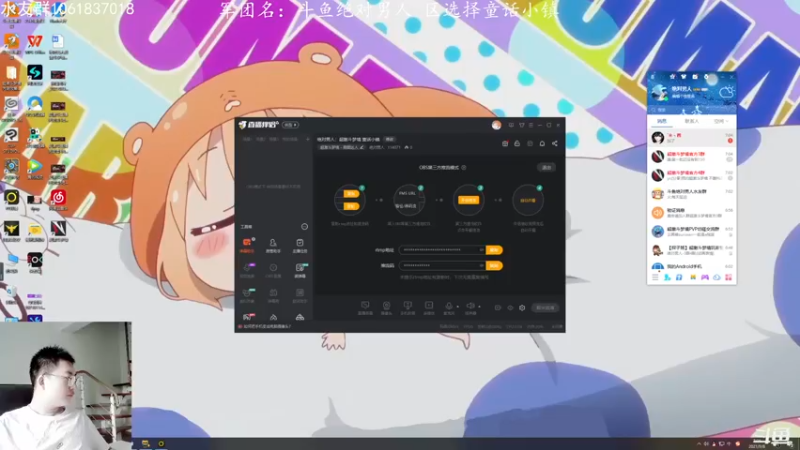Open the shield icon in streaming app title bar

click(x=521, y=125)
